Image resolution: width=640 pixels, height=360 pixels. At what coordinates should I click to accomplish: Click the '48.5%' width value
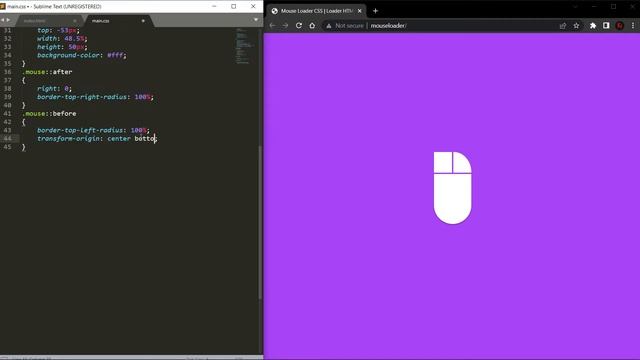click(x=74, y=38)
